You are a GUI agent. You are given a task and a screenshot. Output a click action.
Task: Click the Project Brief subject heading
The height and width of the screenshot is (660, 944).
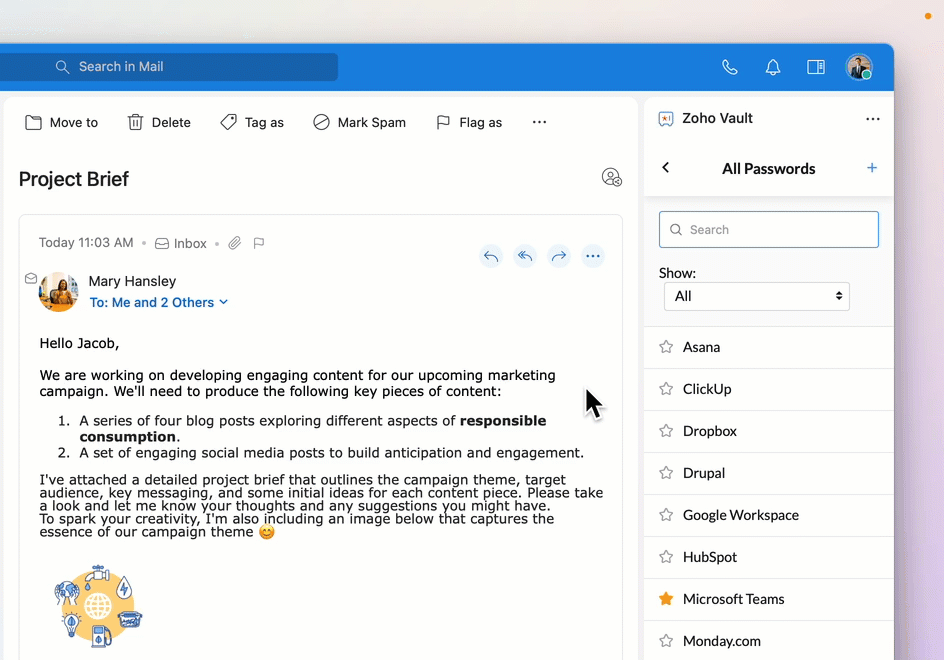(73, 179)
